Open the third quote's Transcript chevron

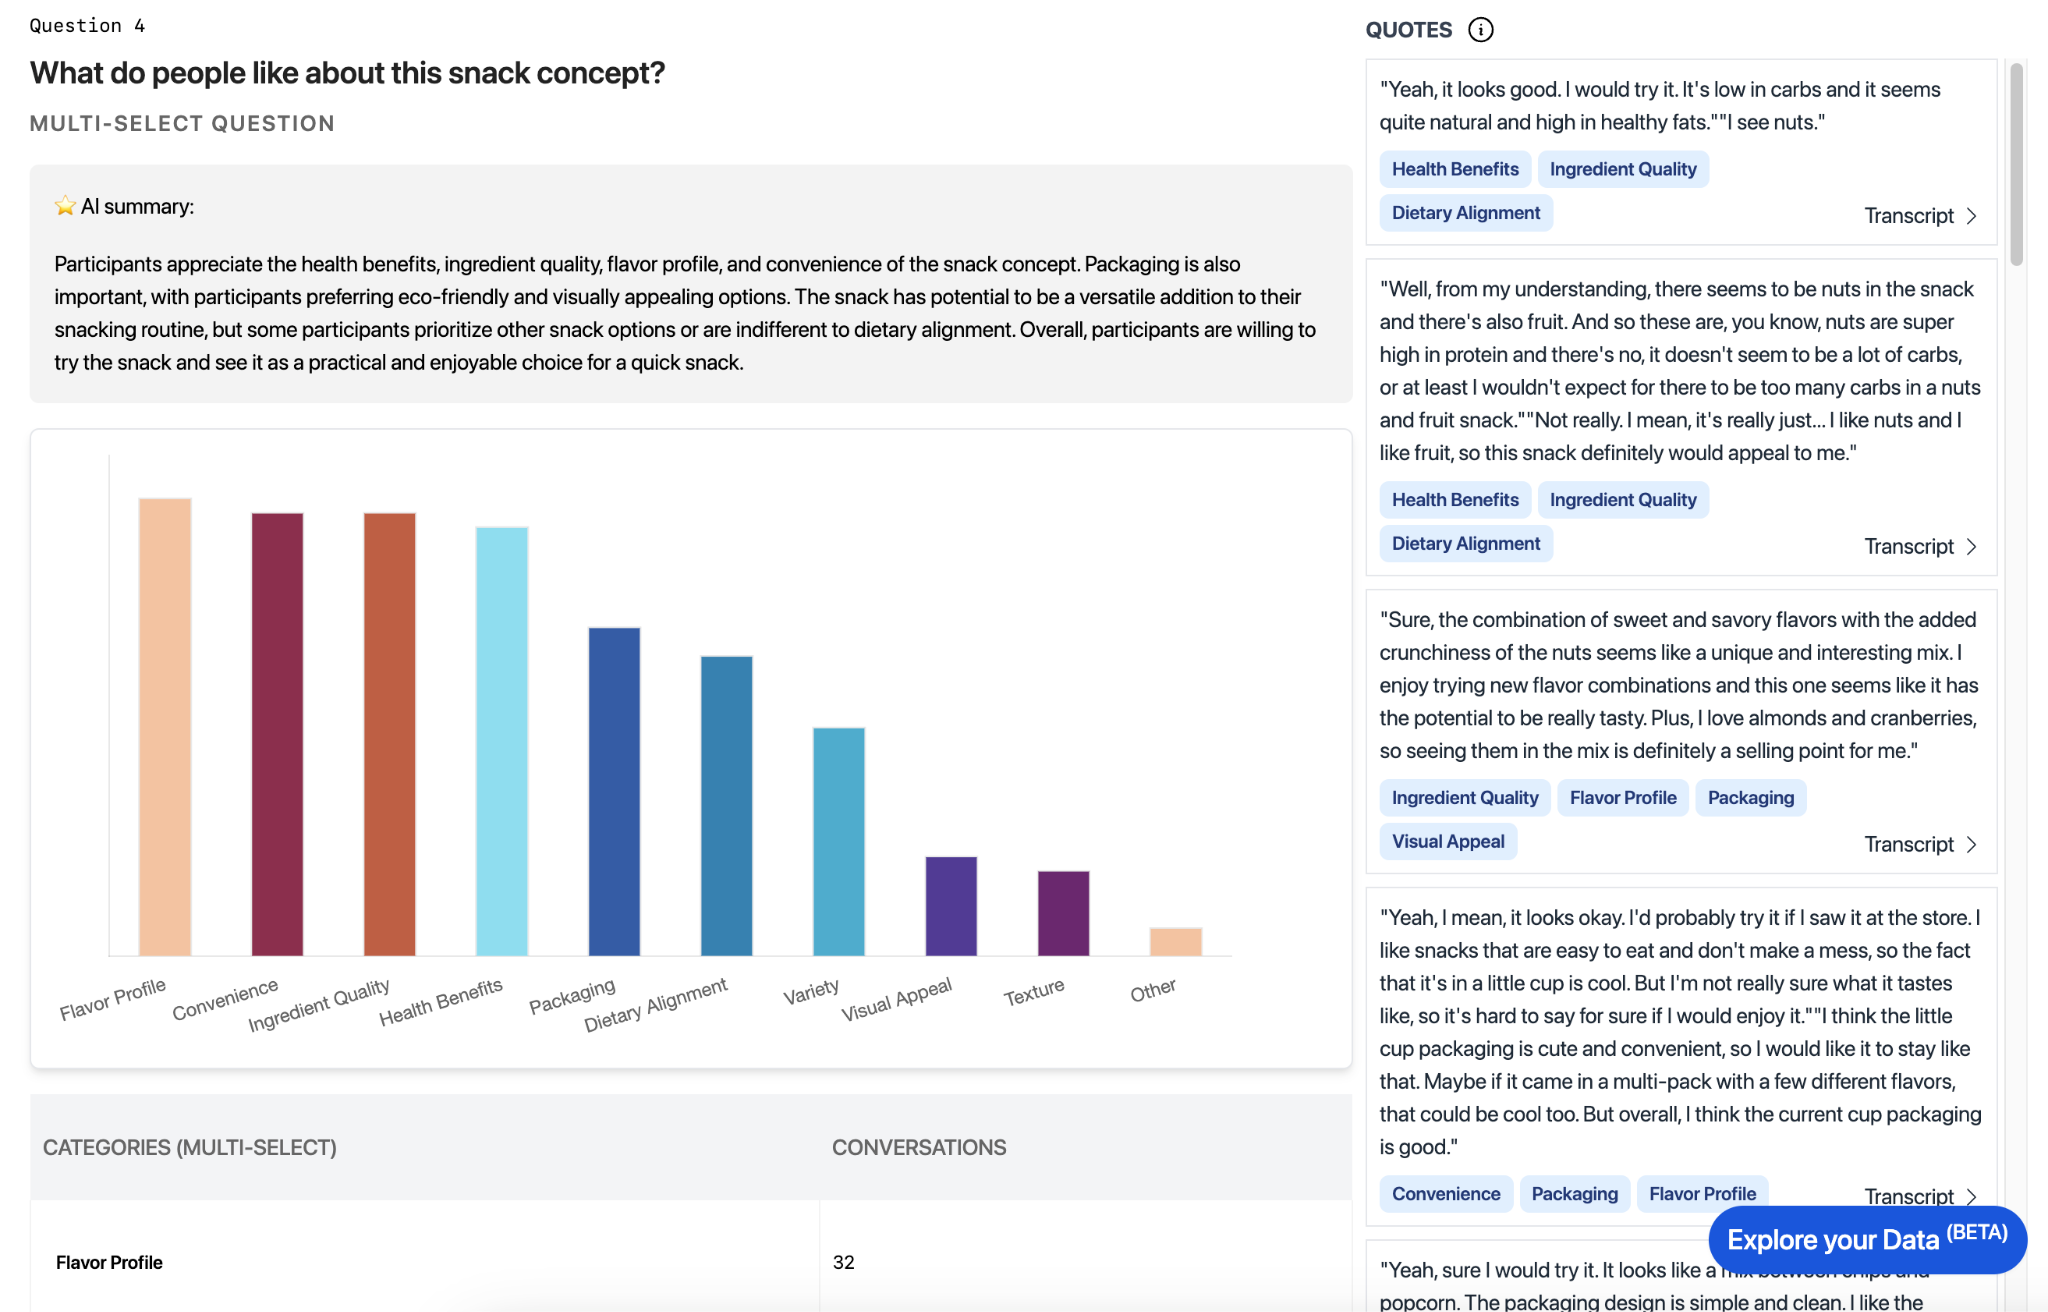coord(1971,845)
